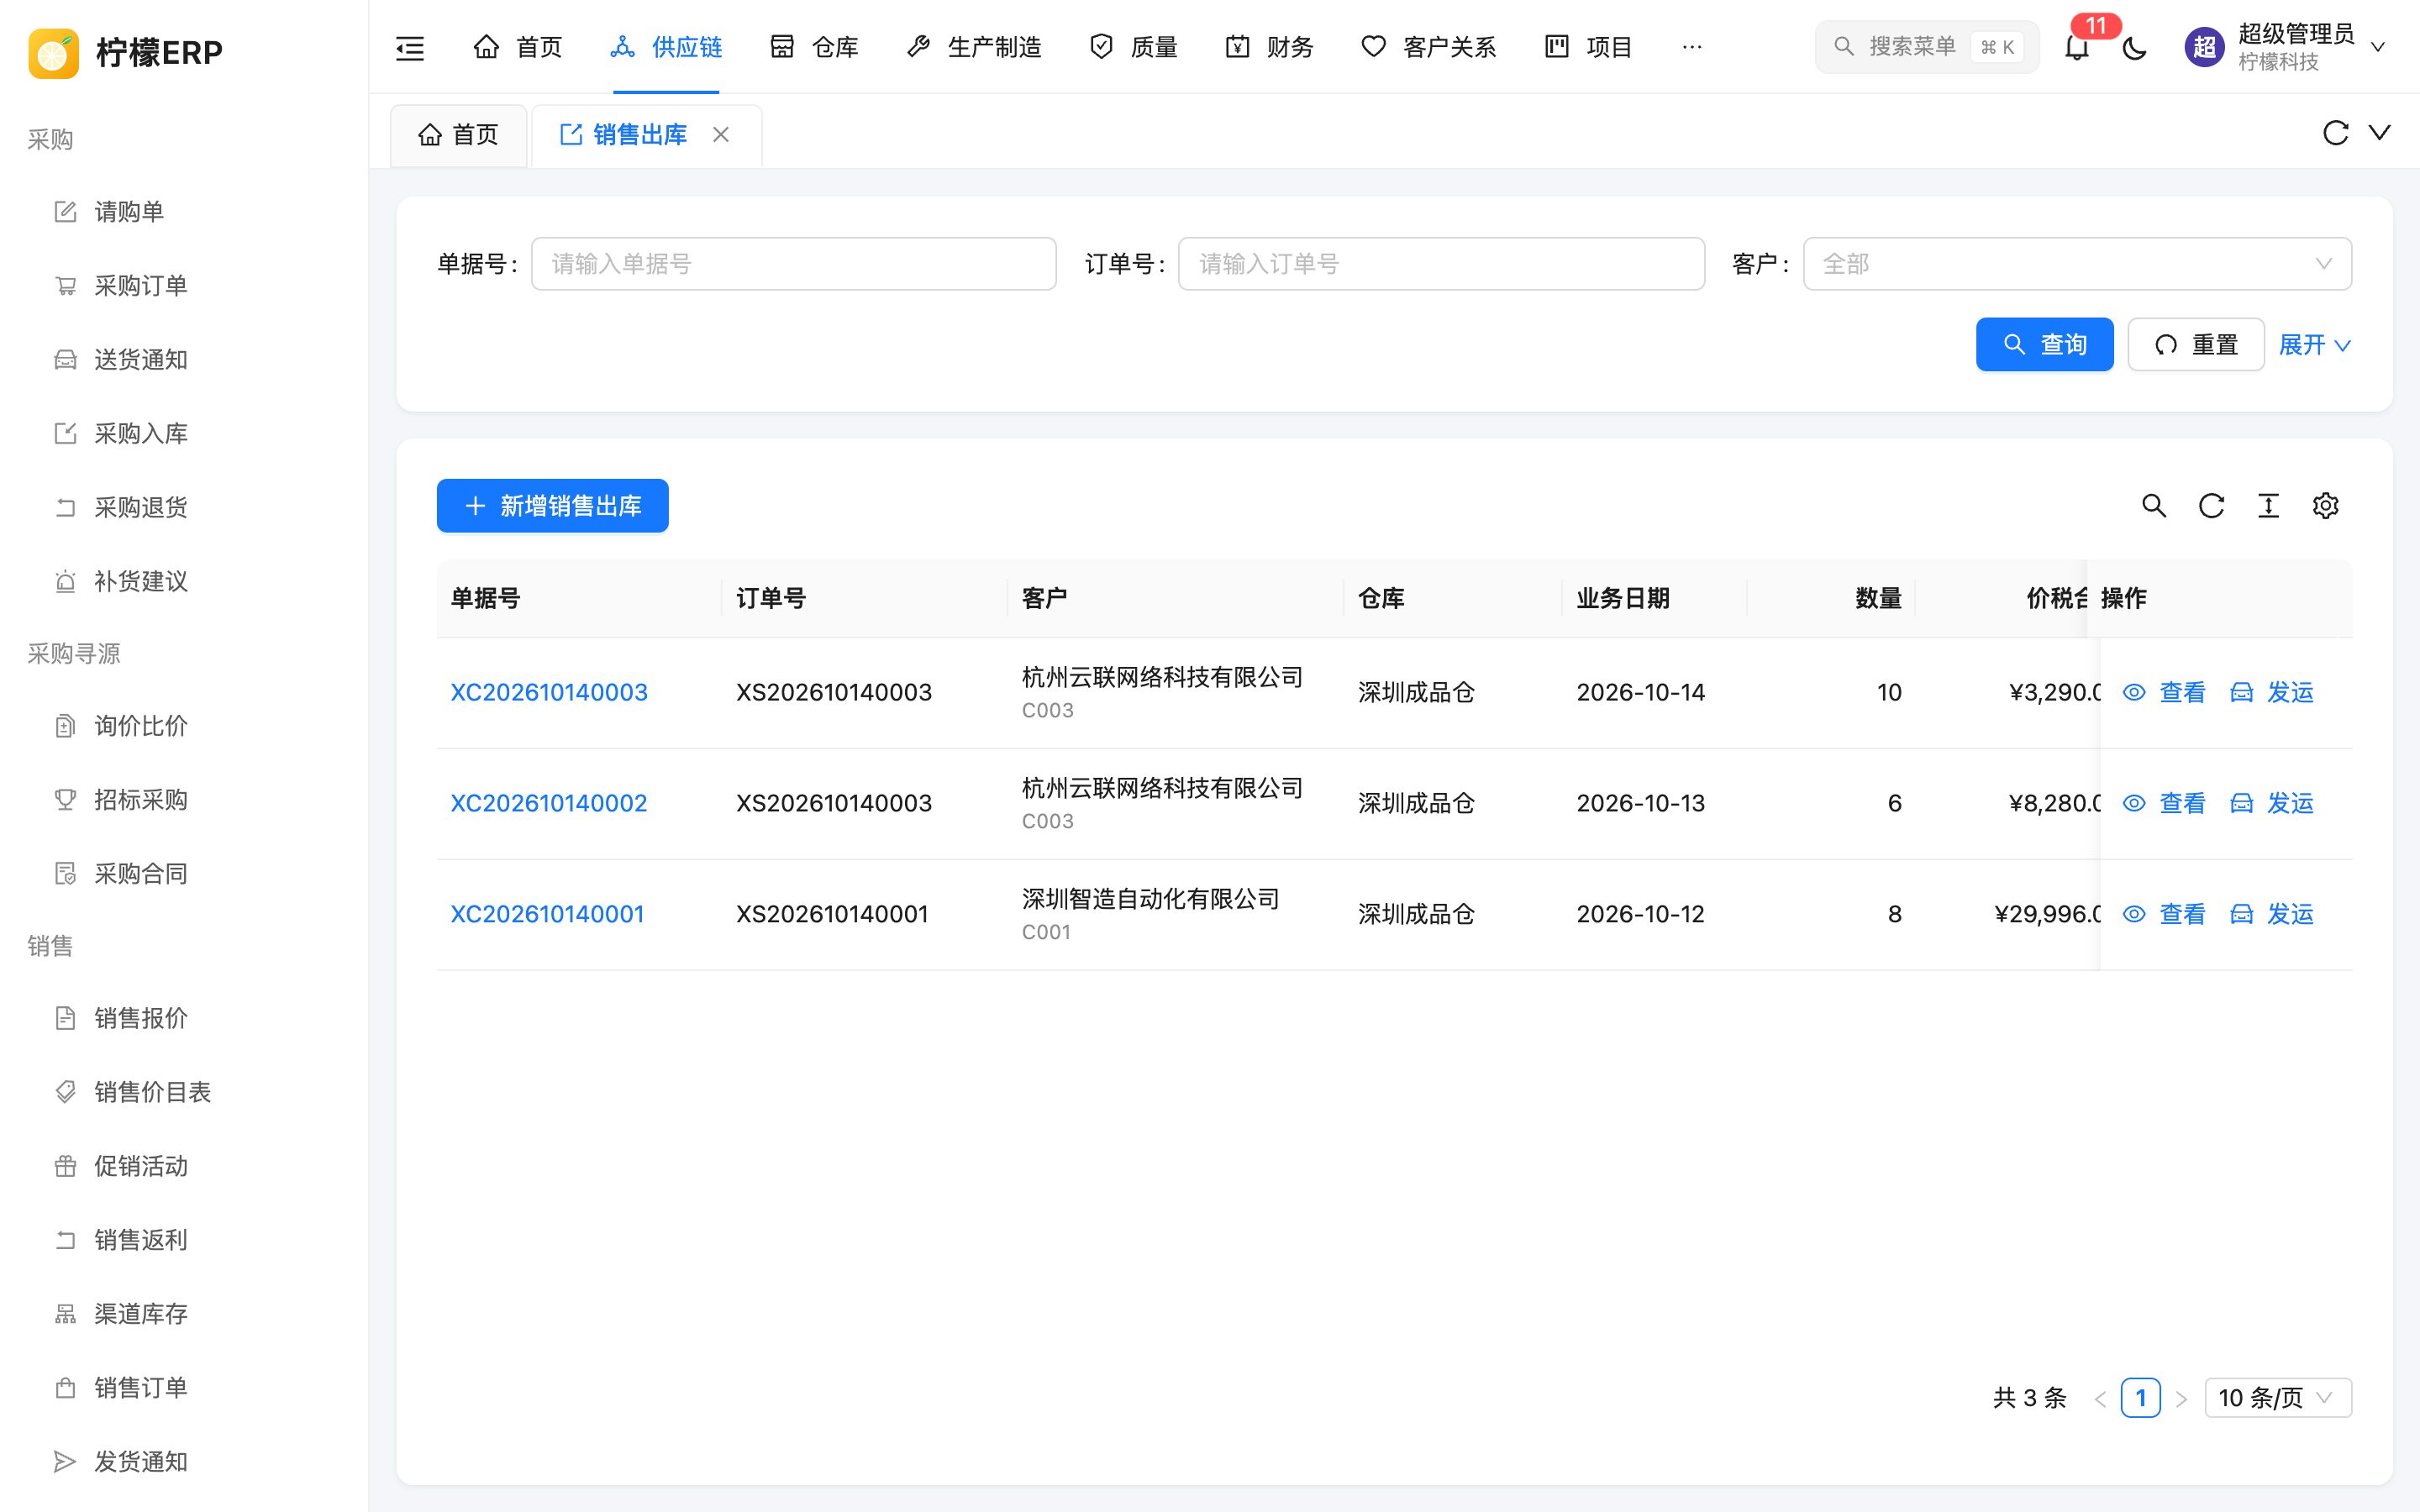
Task: Open table column settings gear
Action: pyautogui.click(x=2325, y=506)
